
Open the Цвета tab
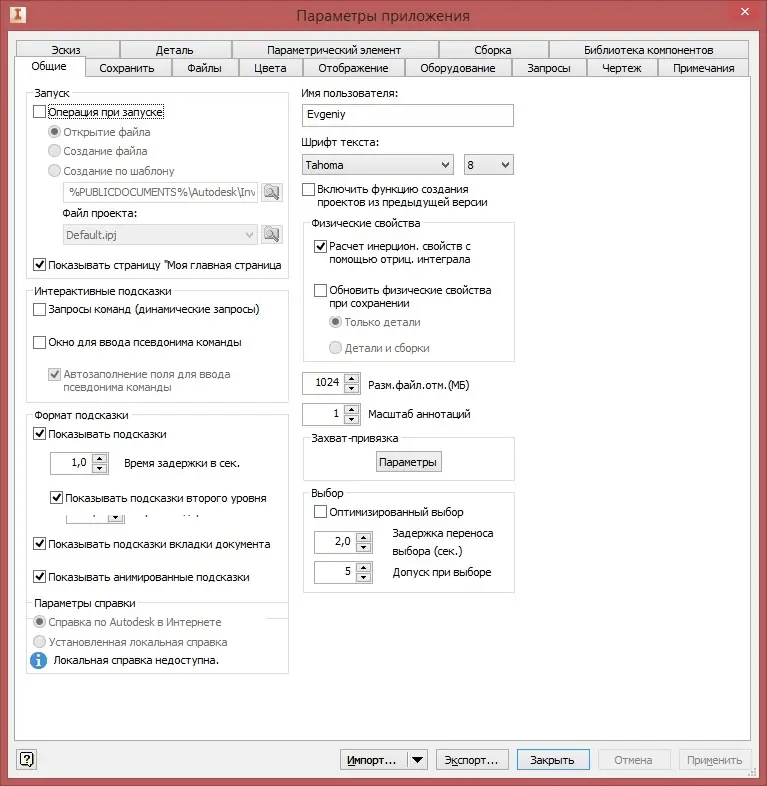click(271, 68)
